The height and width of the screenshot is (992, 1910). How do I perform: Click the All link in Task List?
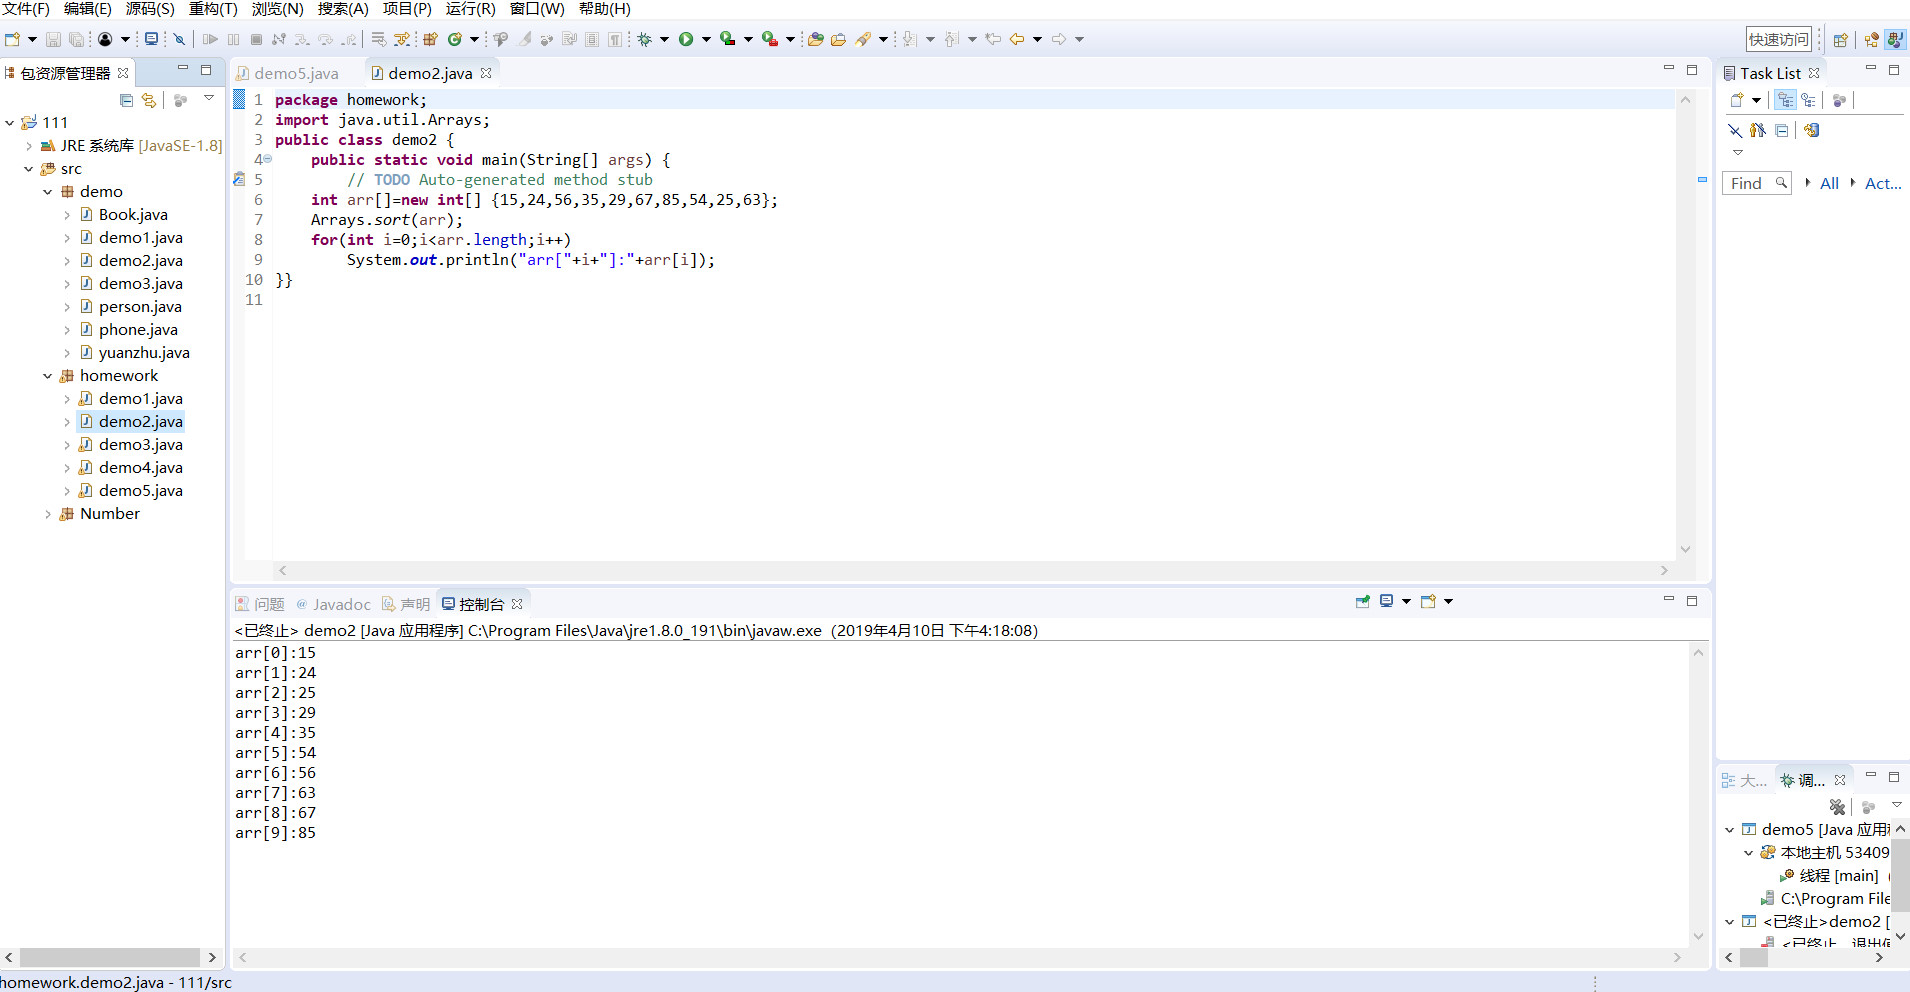(1830, 183)
